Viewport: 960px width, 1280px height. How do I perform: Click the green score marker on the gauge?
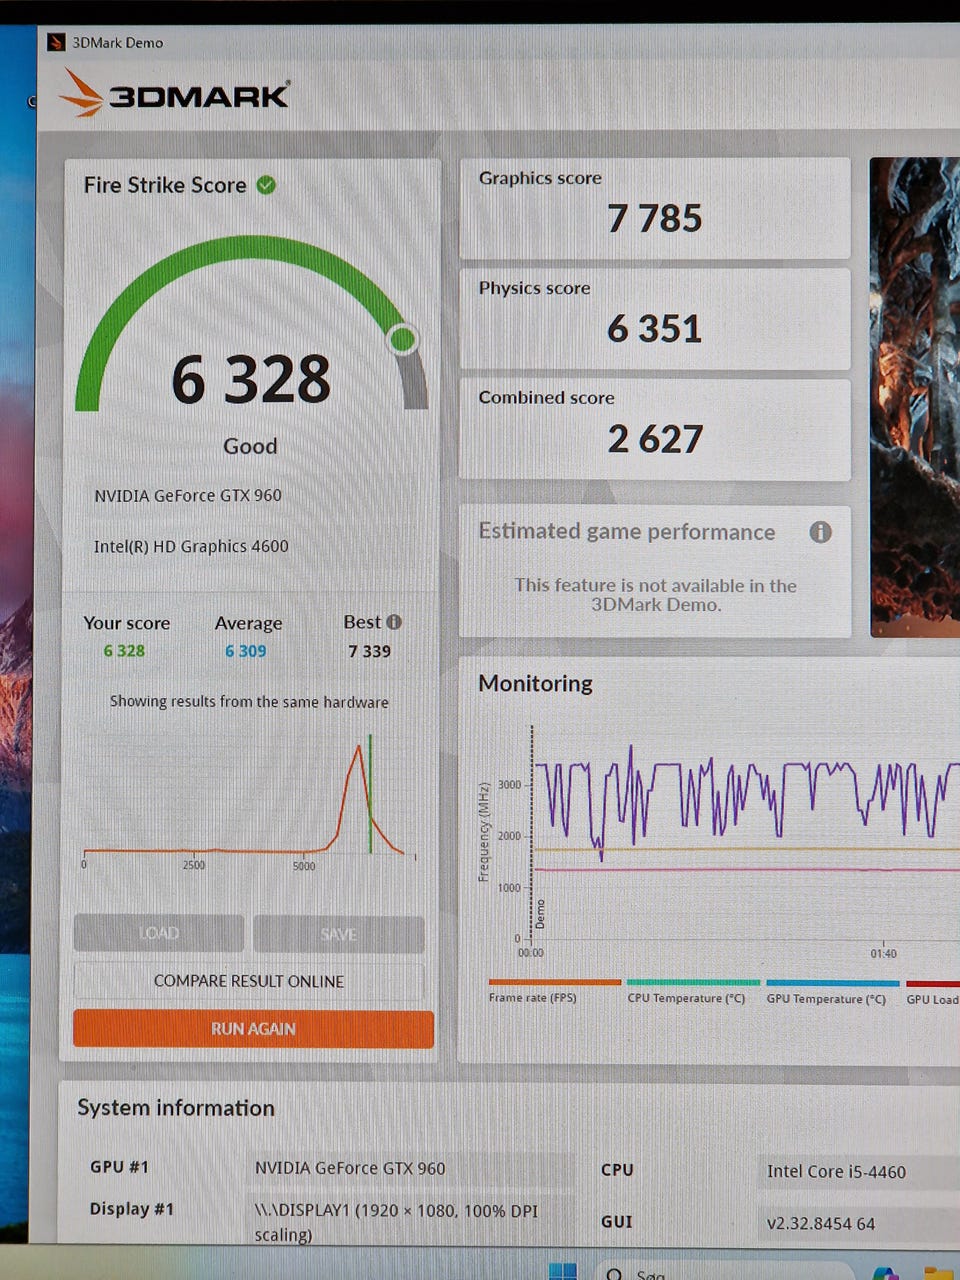pos(403,340)
